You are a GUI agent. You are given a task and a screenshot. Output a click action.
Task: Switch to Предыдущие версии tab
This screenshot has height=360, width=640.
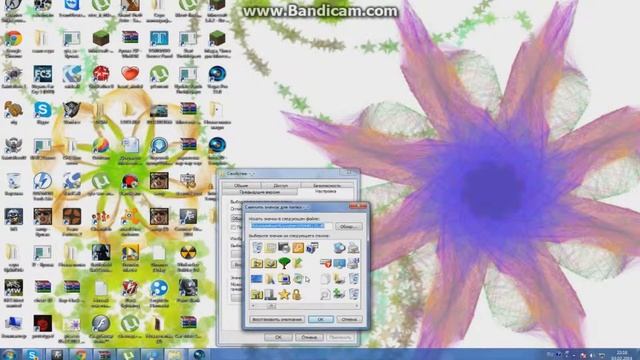pos(260,191)
